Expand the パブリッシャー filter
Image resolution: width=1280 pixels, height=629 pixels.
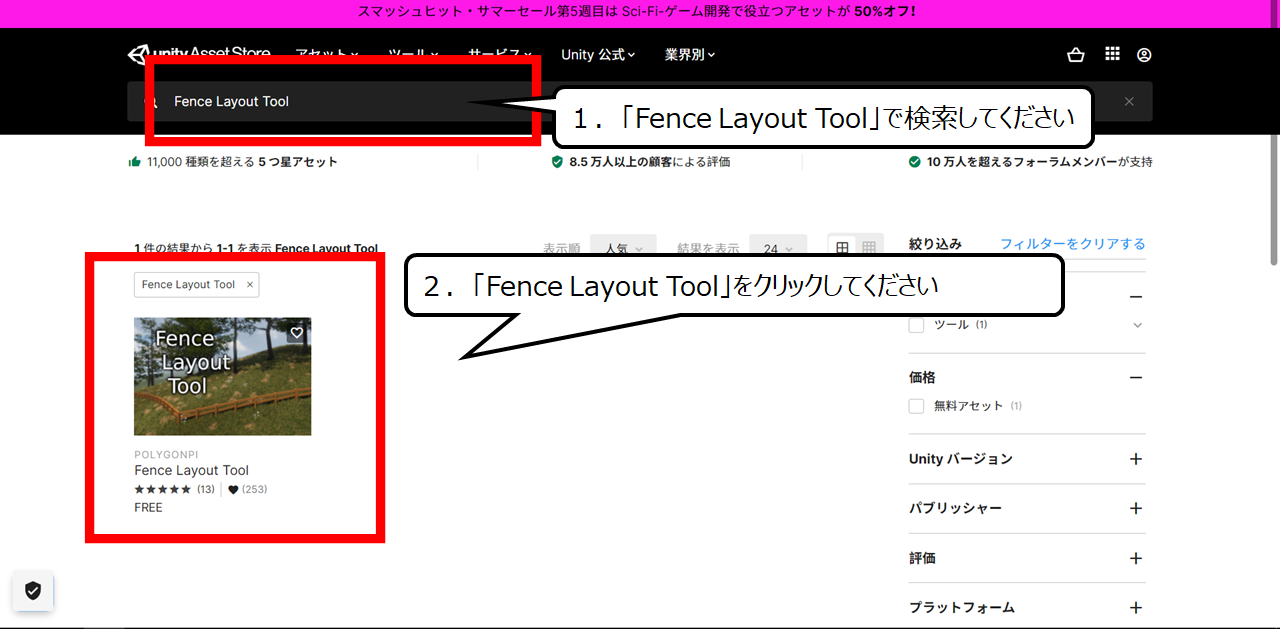click(x=1135, y=508)
